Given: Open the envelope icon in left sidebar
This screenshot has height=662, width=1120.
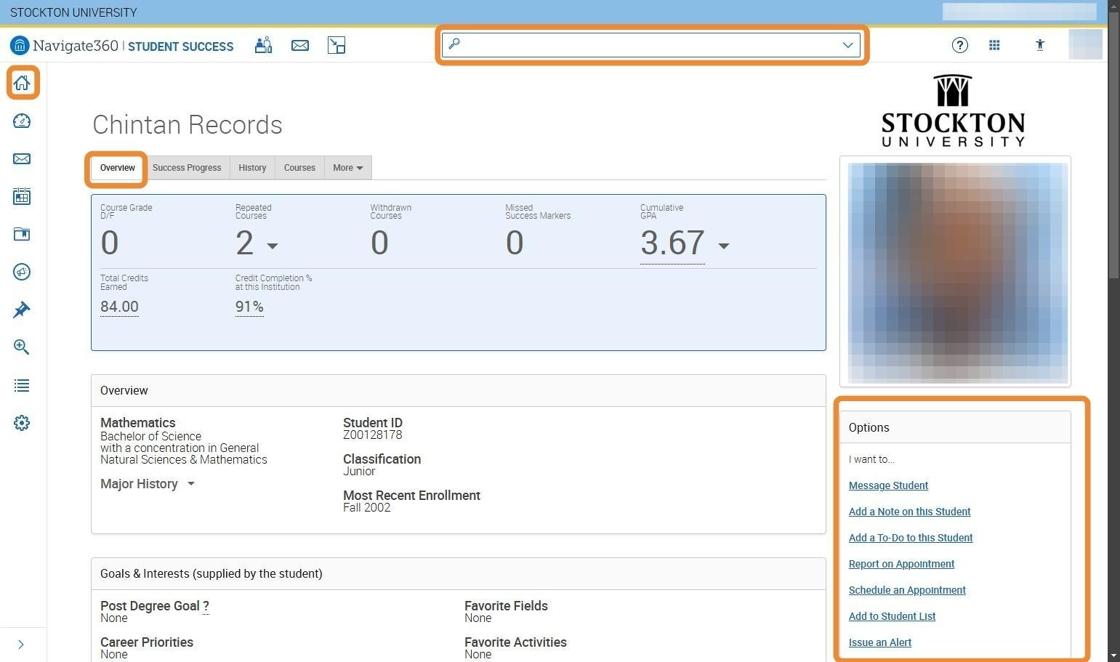Looking at the screenshot, I should pyautogui.click(x=22, y=159).
